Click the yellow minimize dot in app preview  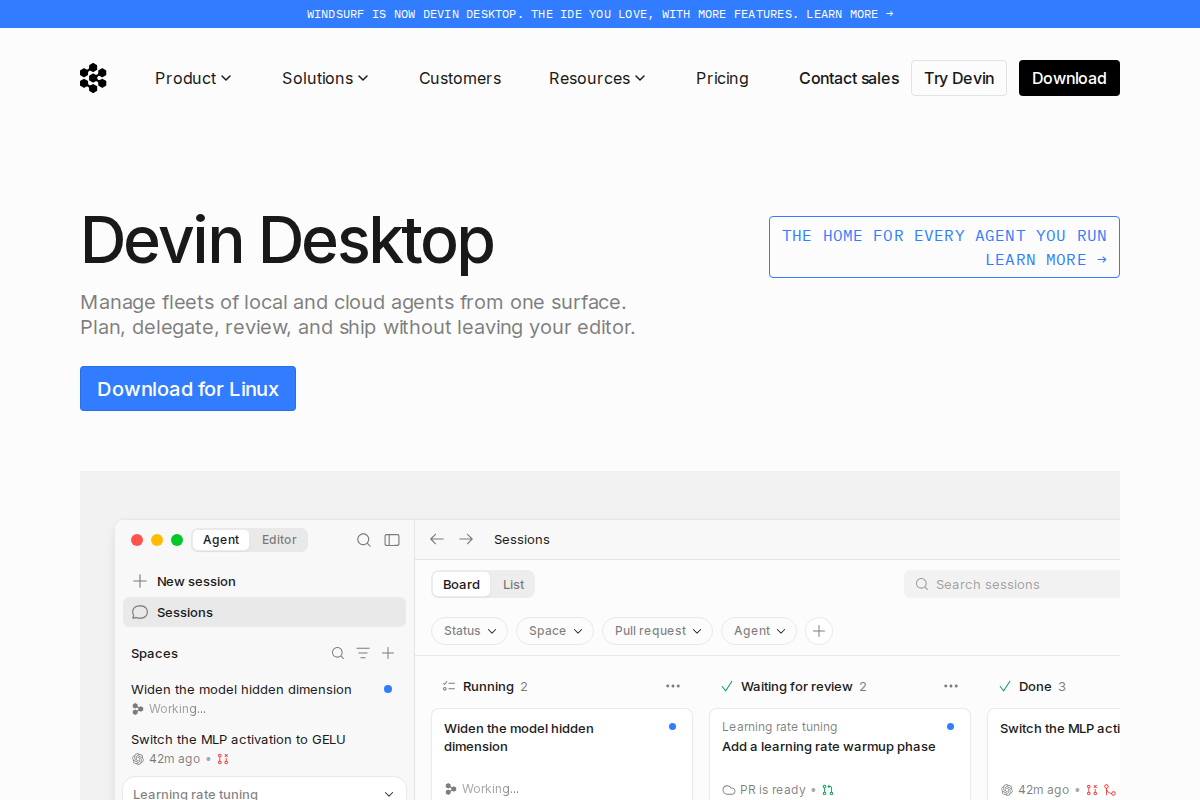[157, 540]
